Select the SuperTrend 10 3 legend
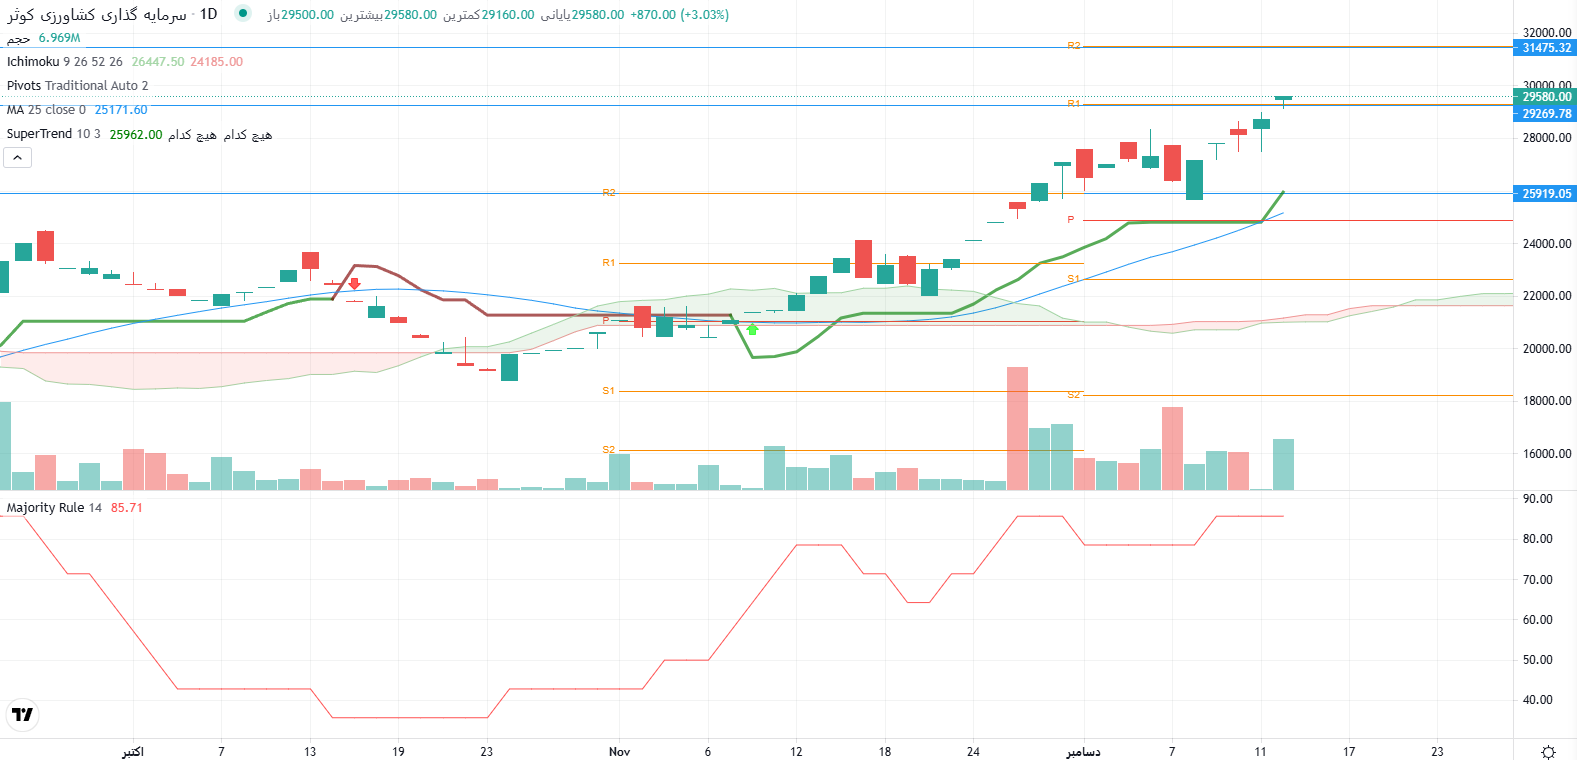1577x760 pixels. click(x=53, y=134)
